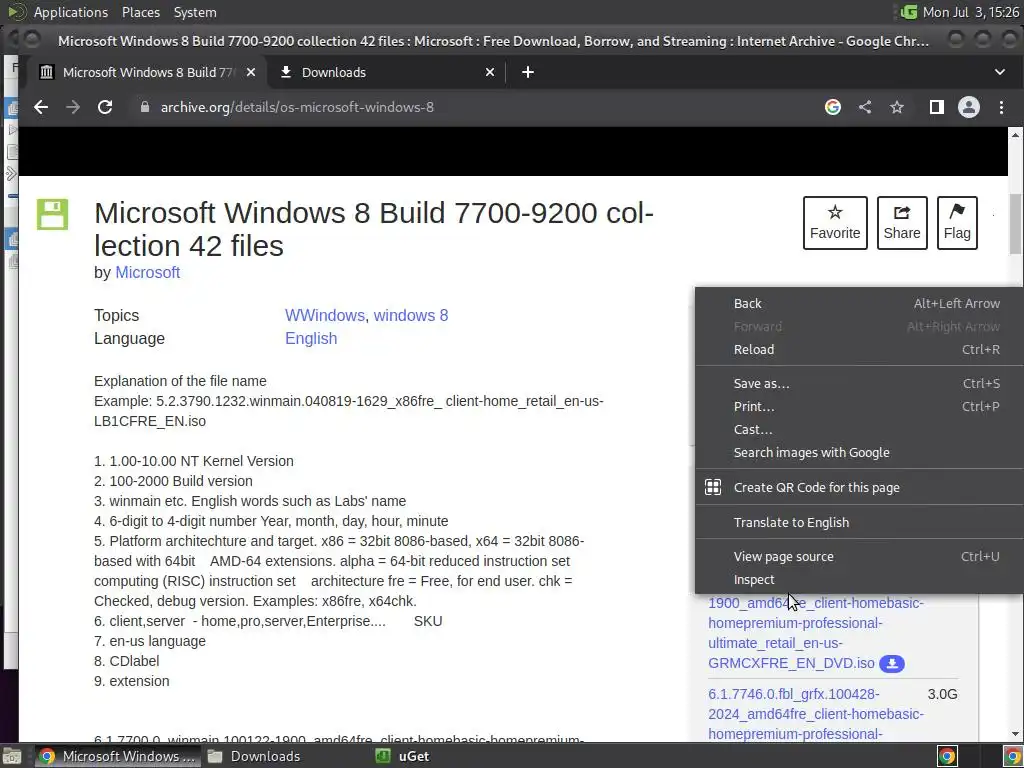This screenshot has width=1024, height=768.
Task: Bookmark this page with star icon
Action: [x=897, y=107]
